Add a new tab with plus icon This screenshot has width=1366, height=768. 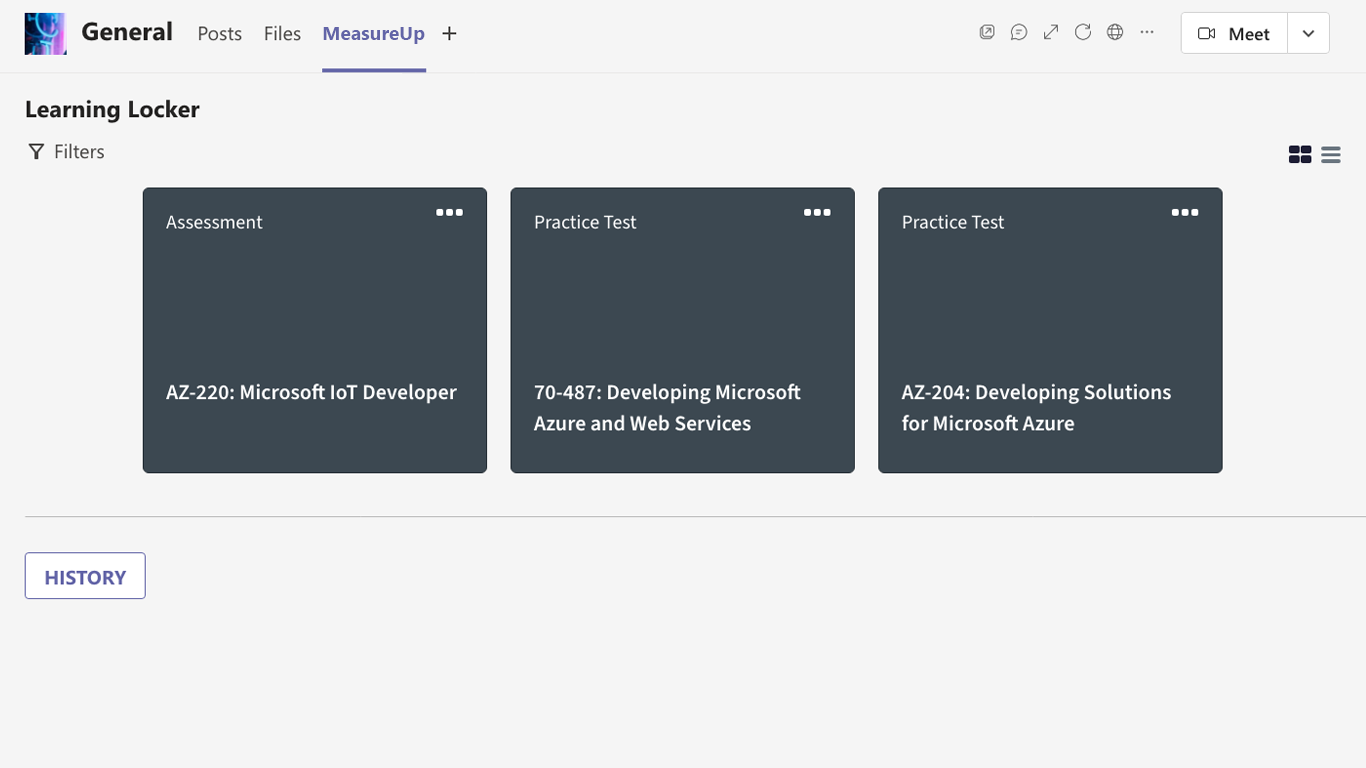coord(450,34)
